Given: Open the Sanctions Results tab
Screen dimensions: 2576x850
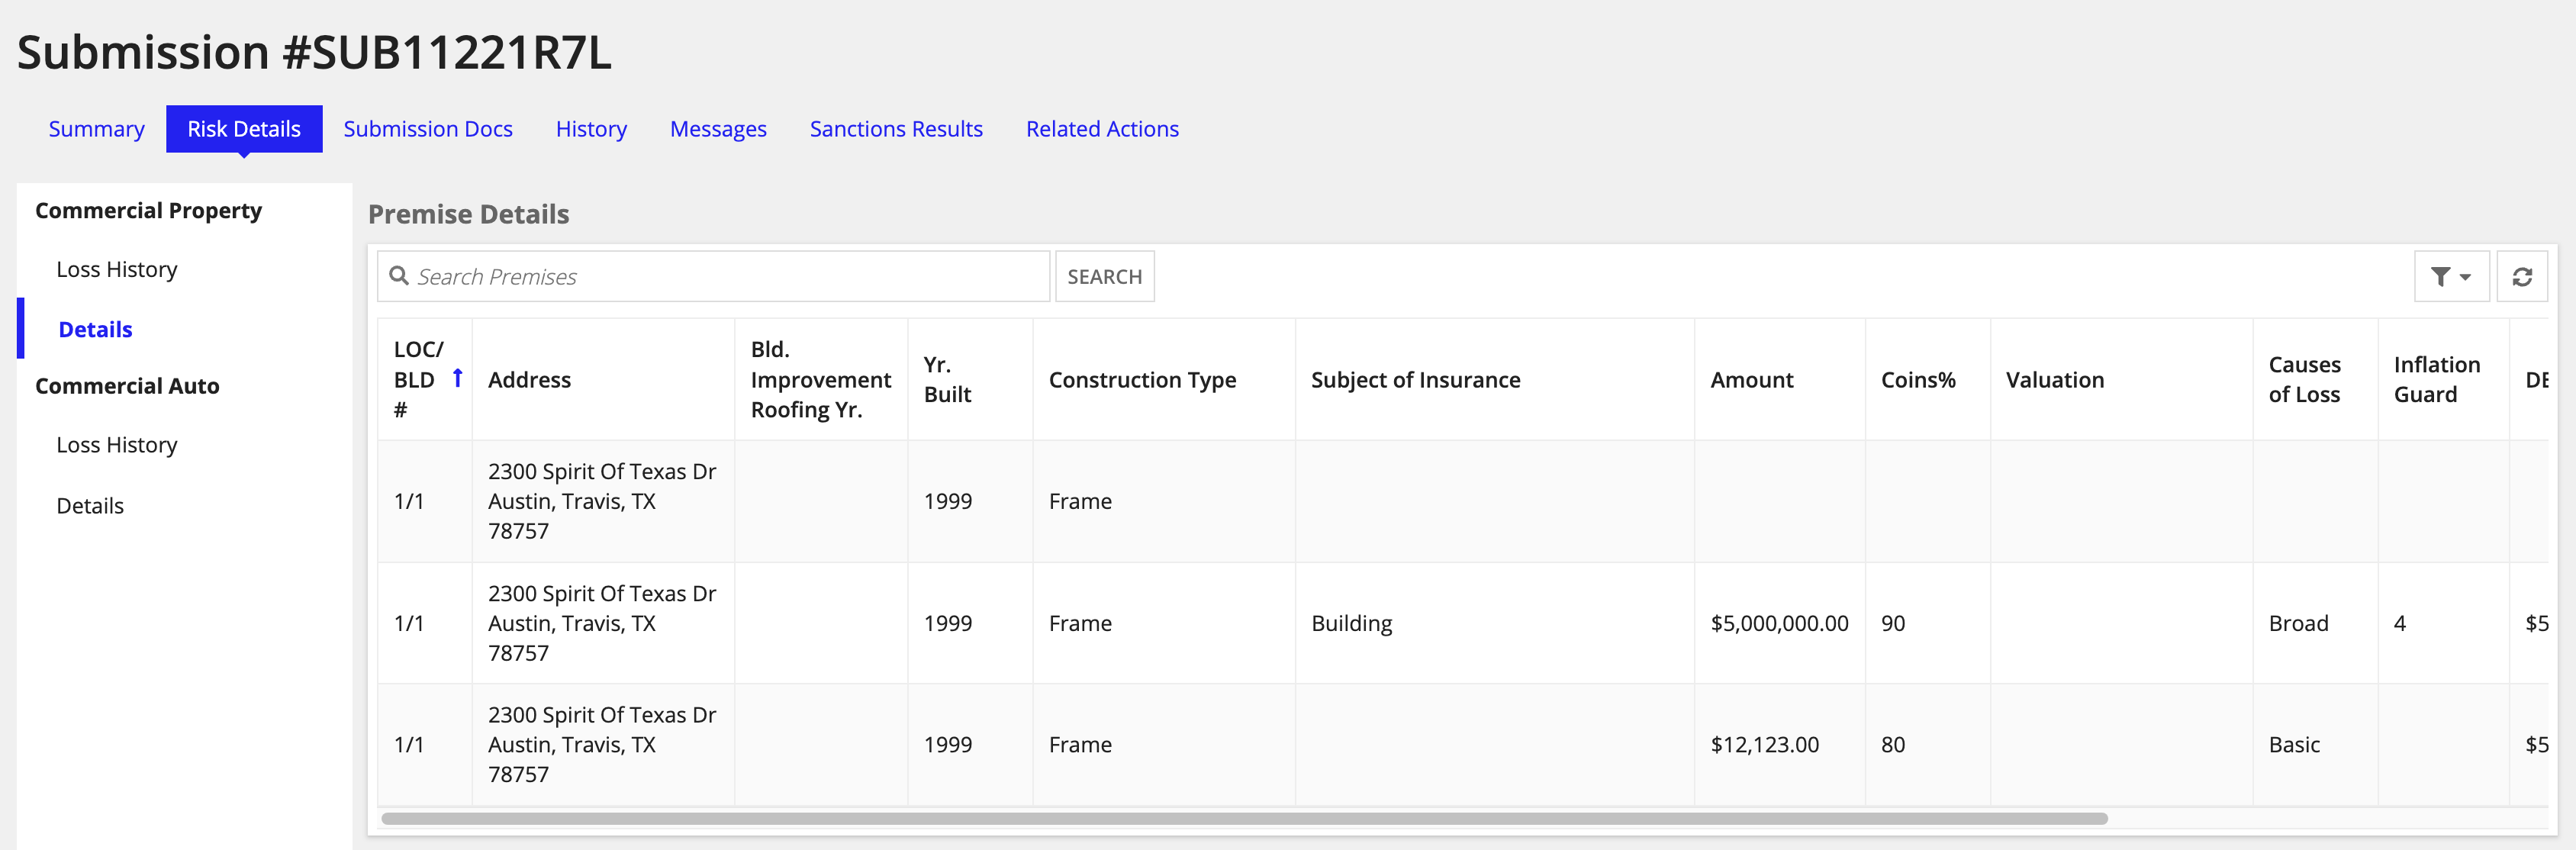Looking at the screenshot, I should tap(895, 128).
